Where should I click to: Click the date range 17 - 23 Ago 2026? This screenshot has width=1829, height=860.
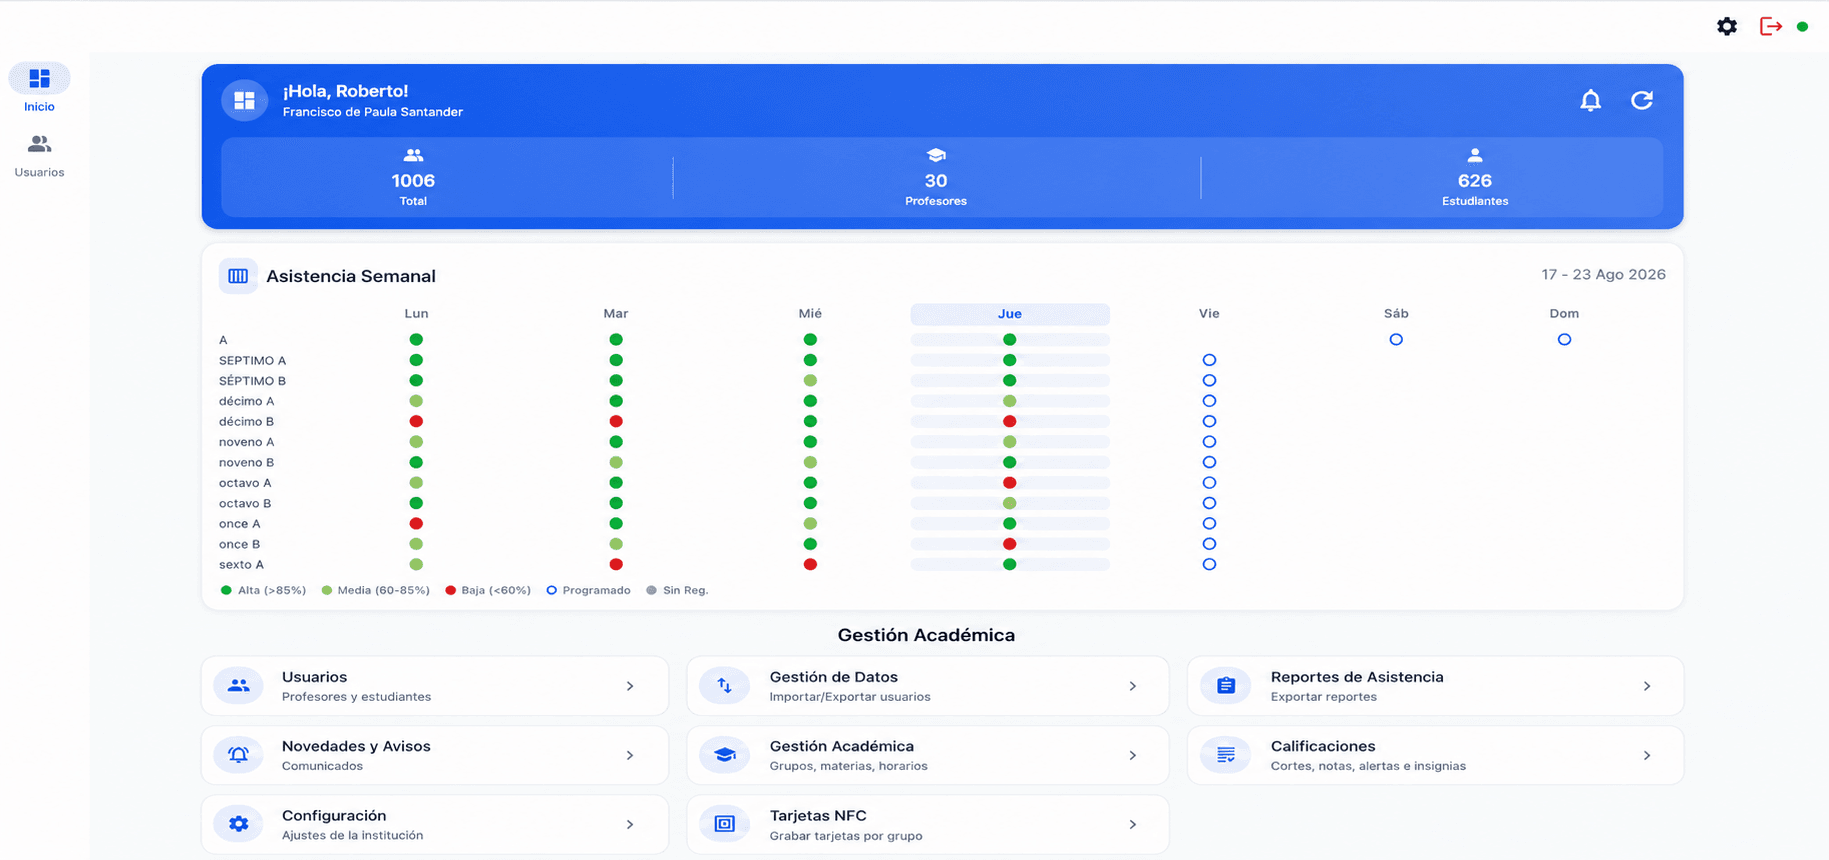click(1603, 275)
